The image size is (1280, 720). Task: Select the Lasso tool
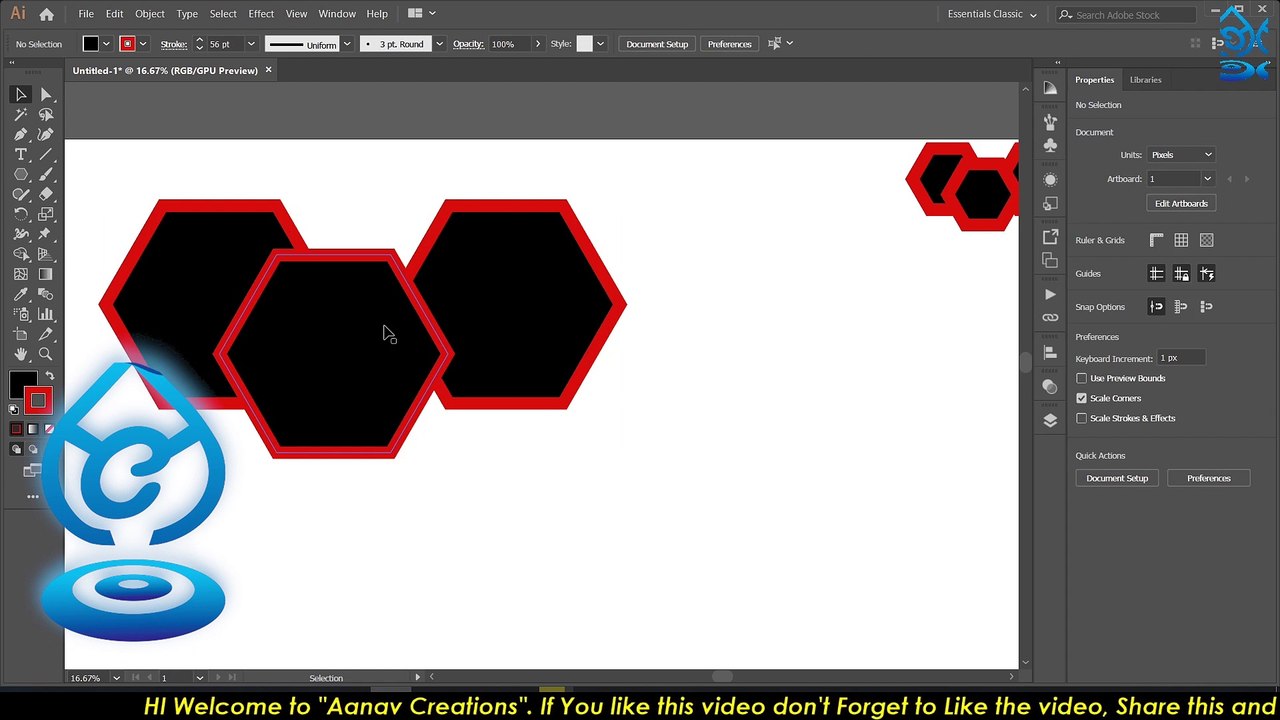[45, 114]
